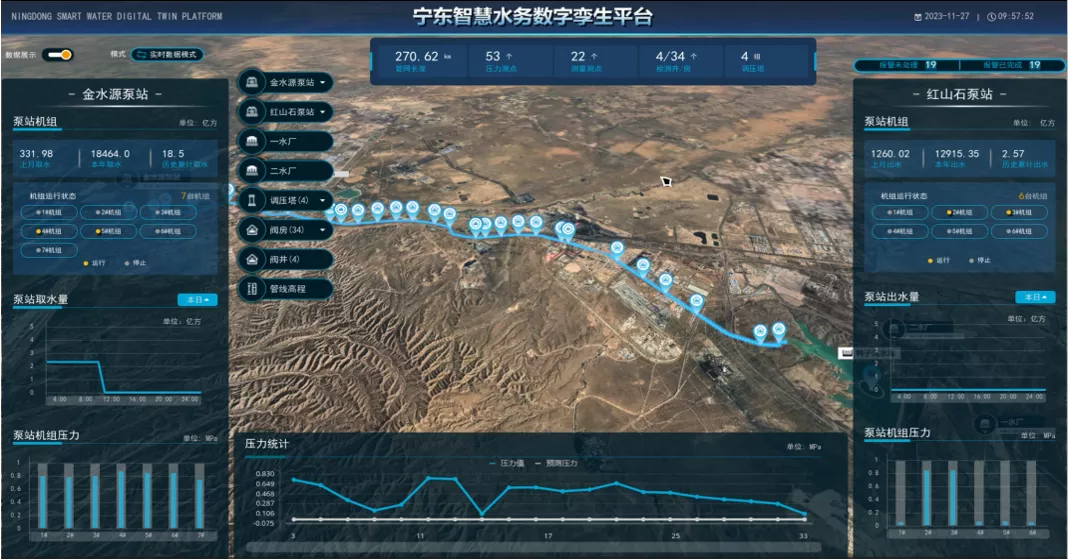Open the 报警已完成 19 tab
The width and height of the screenshot is (1068, 560).
click(1011, 65)
